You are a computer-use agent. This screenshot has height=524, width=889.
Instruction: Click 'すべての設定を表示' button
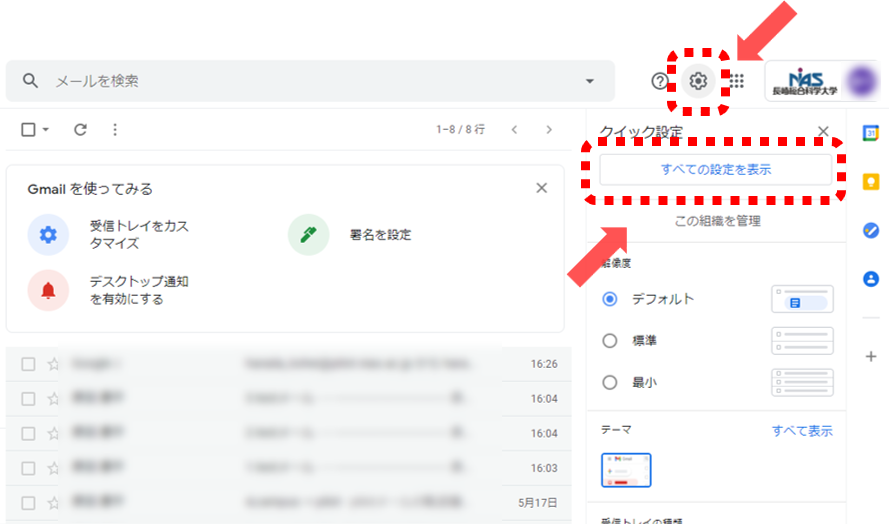(716, 170)
